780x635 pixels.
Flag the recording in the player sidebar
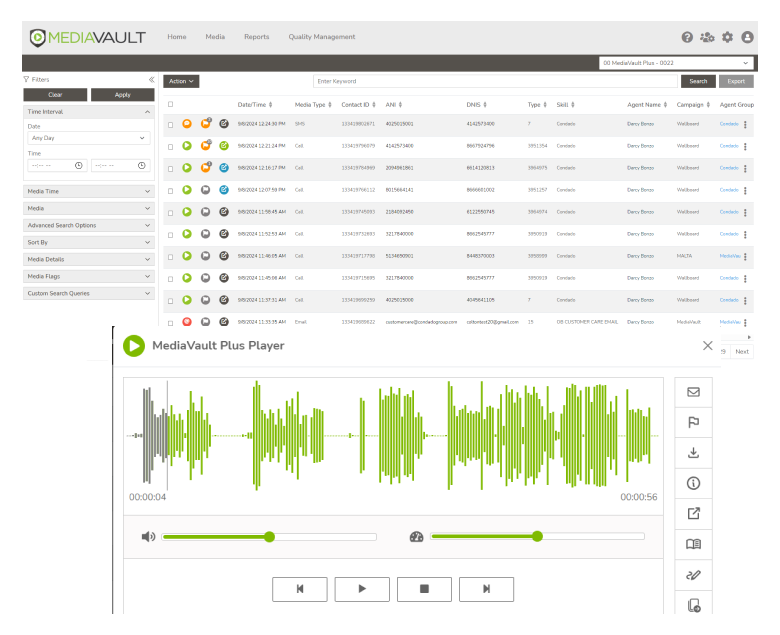coord(693,423)
